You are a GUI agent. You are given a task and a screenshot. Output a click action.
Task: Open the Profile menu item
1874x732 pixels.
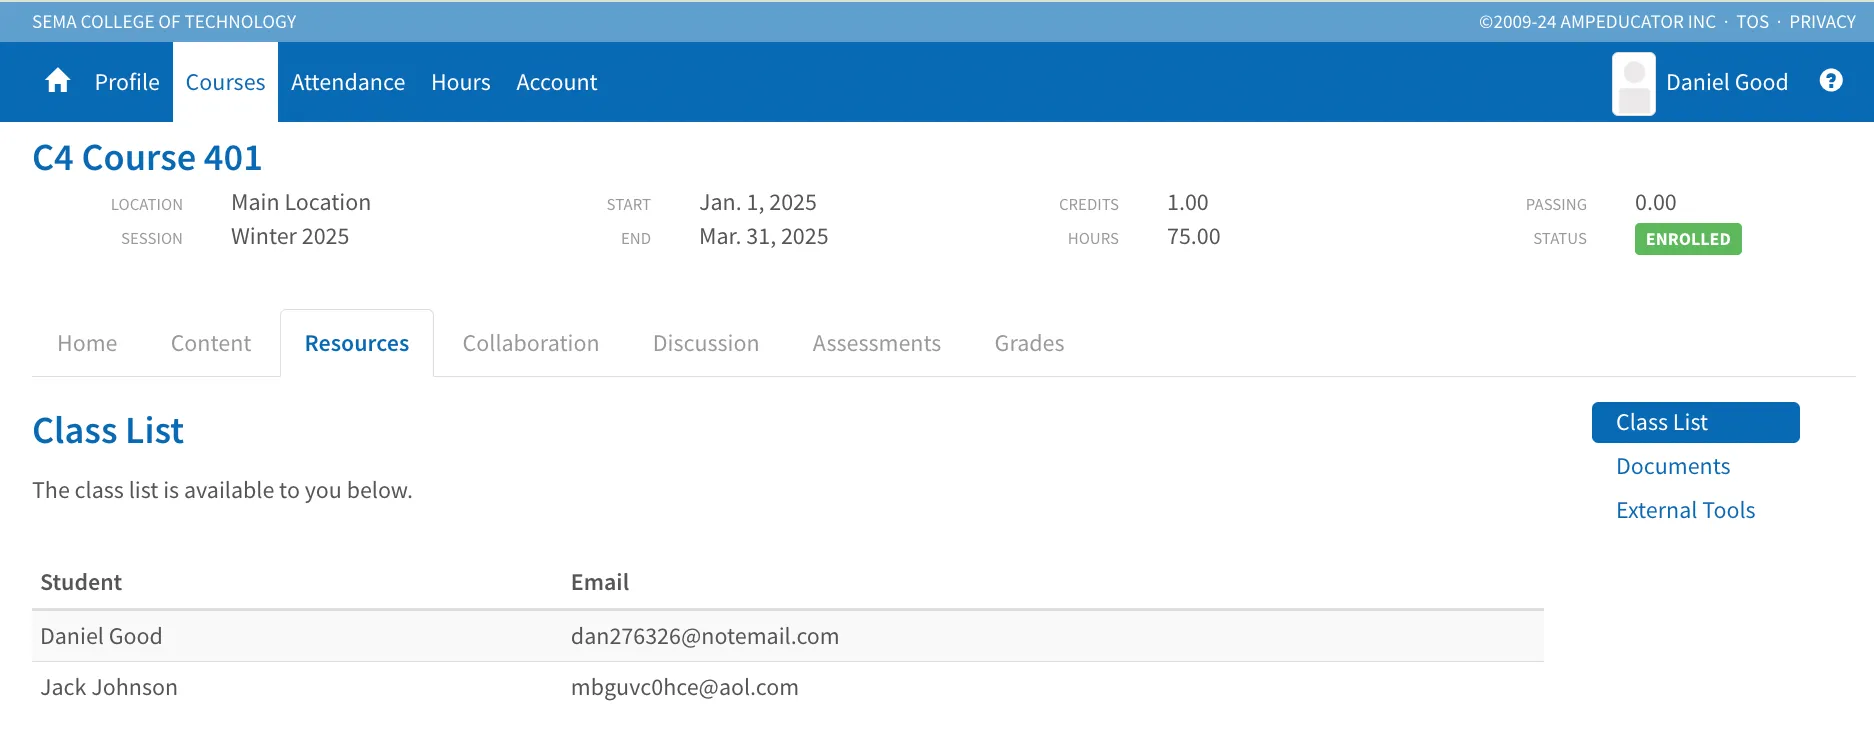pyautogui.click(x=127, y=82)
